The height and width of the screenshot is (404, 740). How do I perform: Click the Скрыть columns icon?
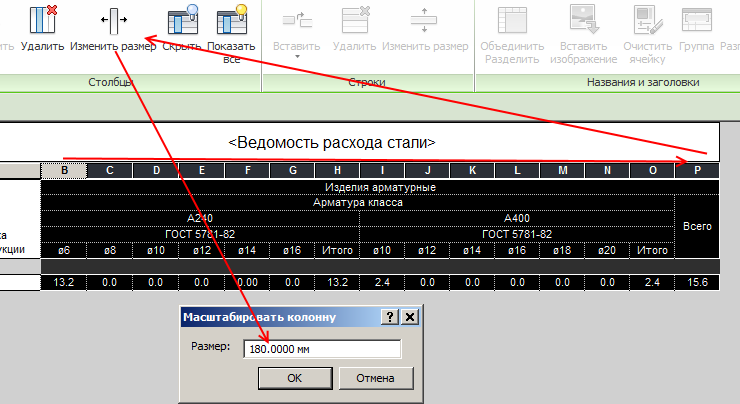[183, 19]
